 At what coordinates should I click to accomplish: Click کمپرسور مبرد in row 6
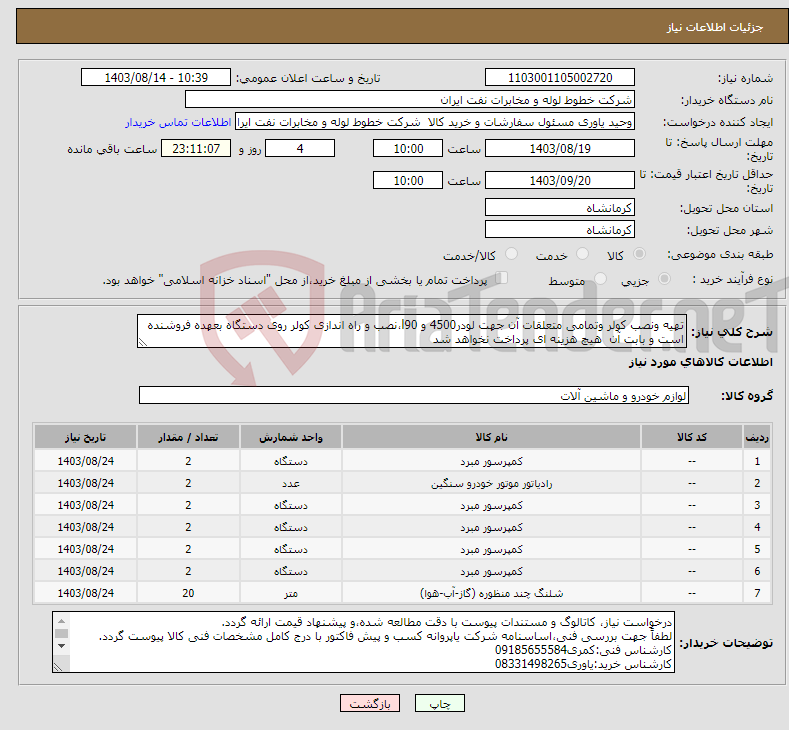(492, 572)
